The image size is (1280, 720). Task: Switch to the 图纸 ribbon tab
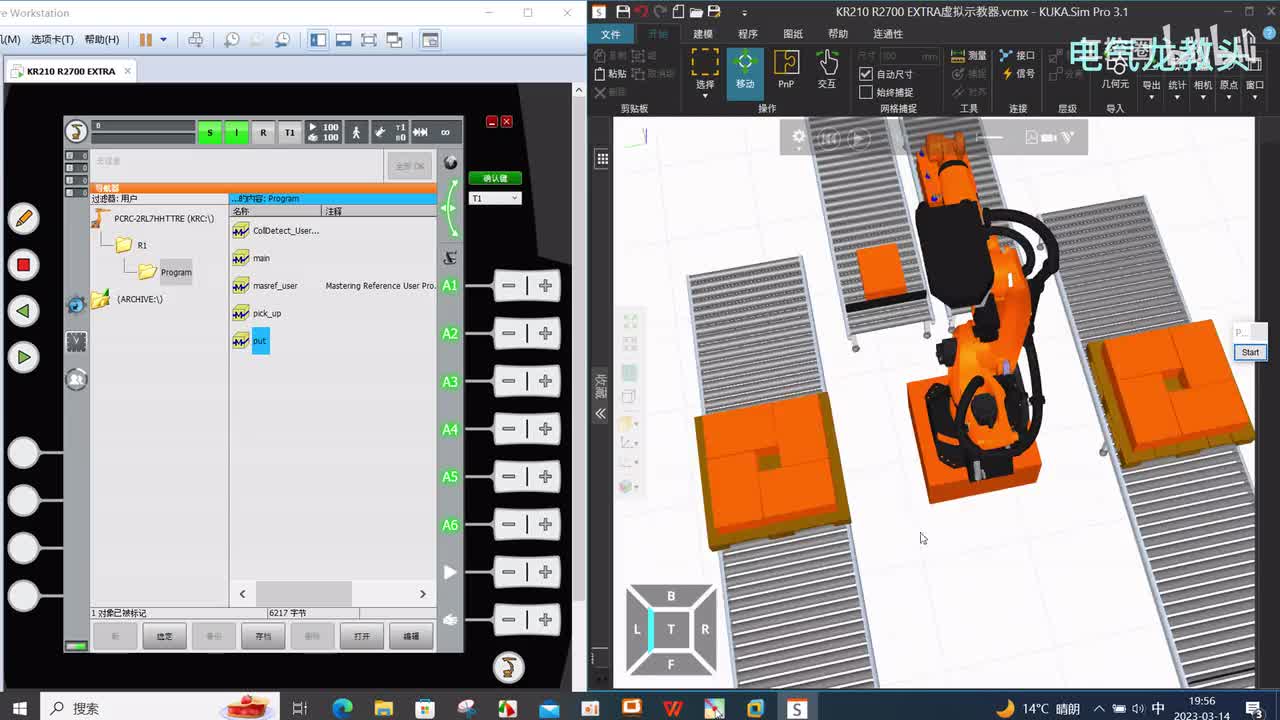point(793,34)
